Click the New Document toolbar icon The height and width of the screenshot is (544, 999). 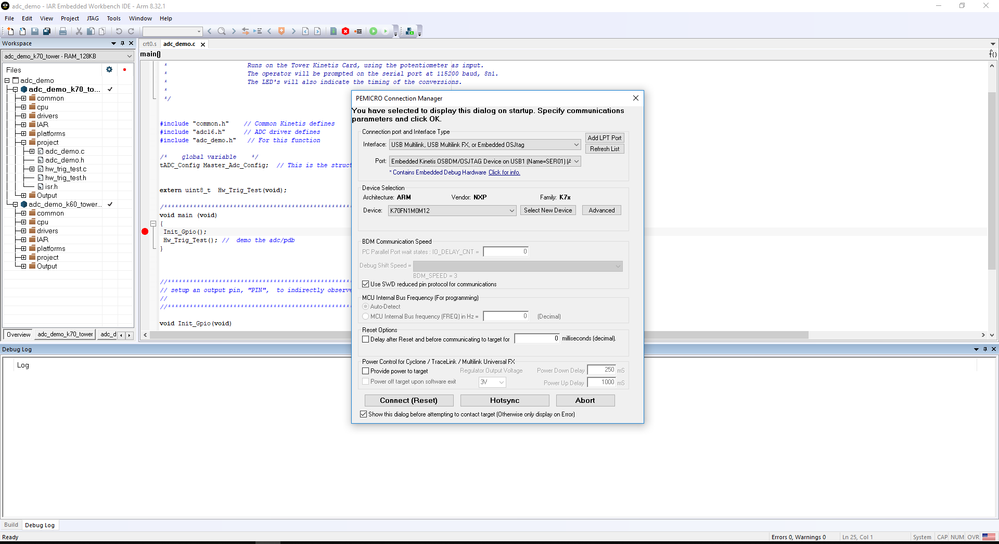pyautogui.click(x=10, y=31)
